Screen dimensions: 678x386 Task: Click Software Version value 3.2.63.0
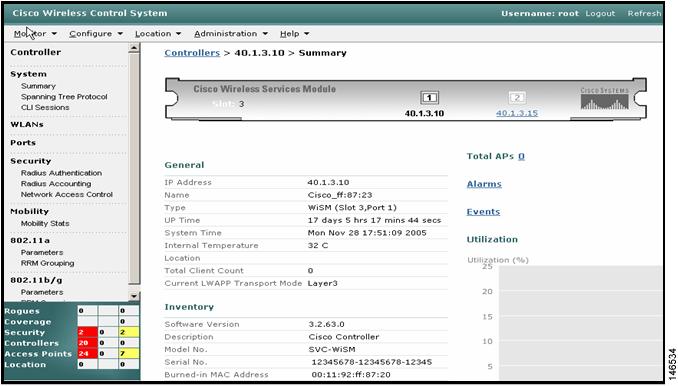[326, 324]
